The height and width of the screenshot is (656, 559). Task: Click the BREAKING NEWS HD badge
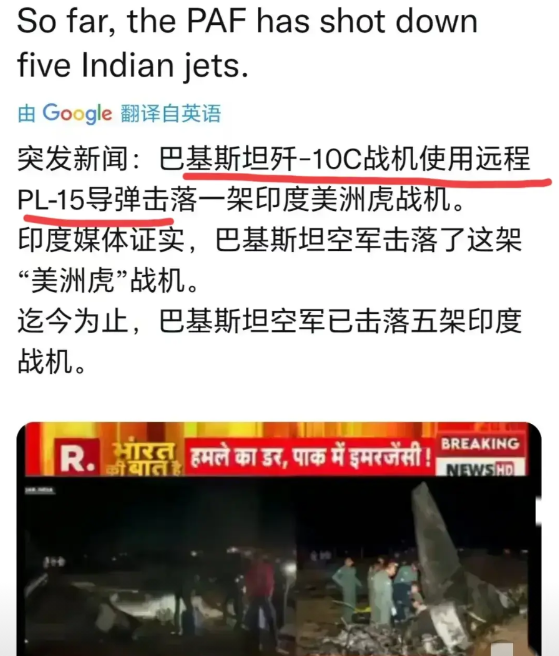pyautogui.click(x=480, y=454)
